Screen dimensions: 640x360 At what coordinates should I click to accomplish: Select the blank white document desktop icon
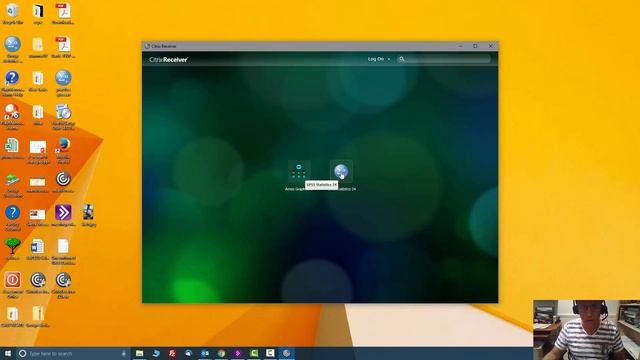63,251
